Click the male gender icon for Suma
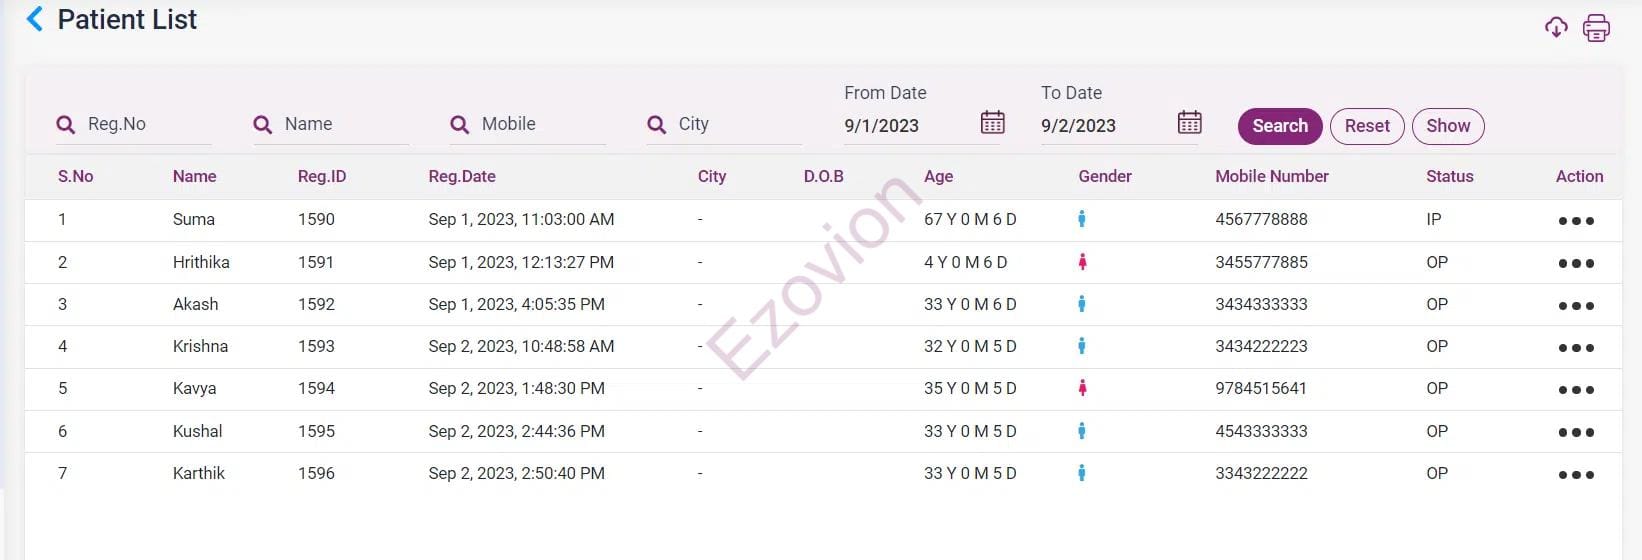 pyautogui.click(x=1082, y=219)
